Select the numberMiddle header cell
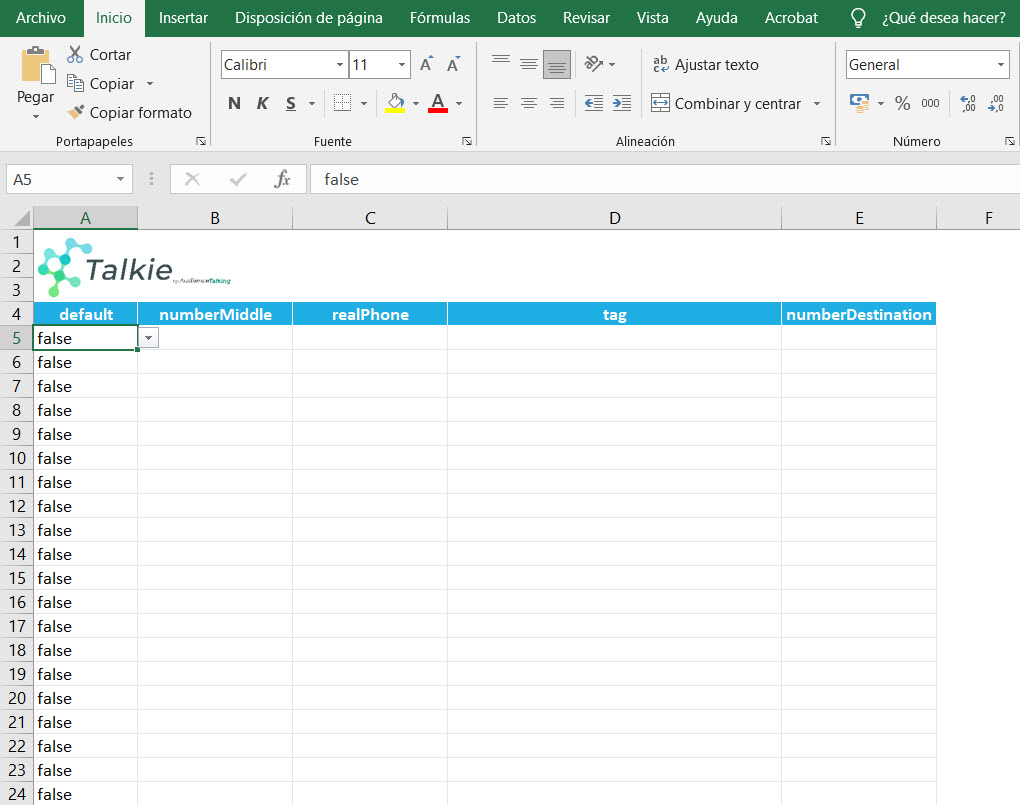 pyautogui.click(x=215, y=314)
